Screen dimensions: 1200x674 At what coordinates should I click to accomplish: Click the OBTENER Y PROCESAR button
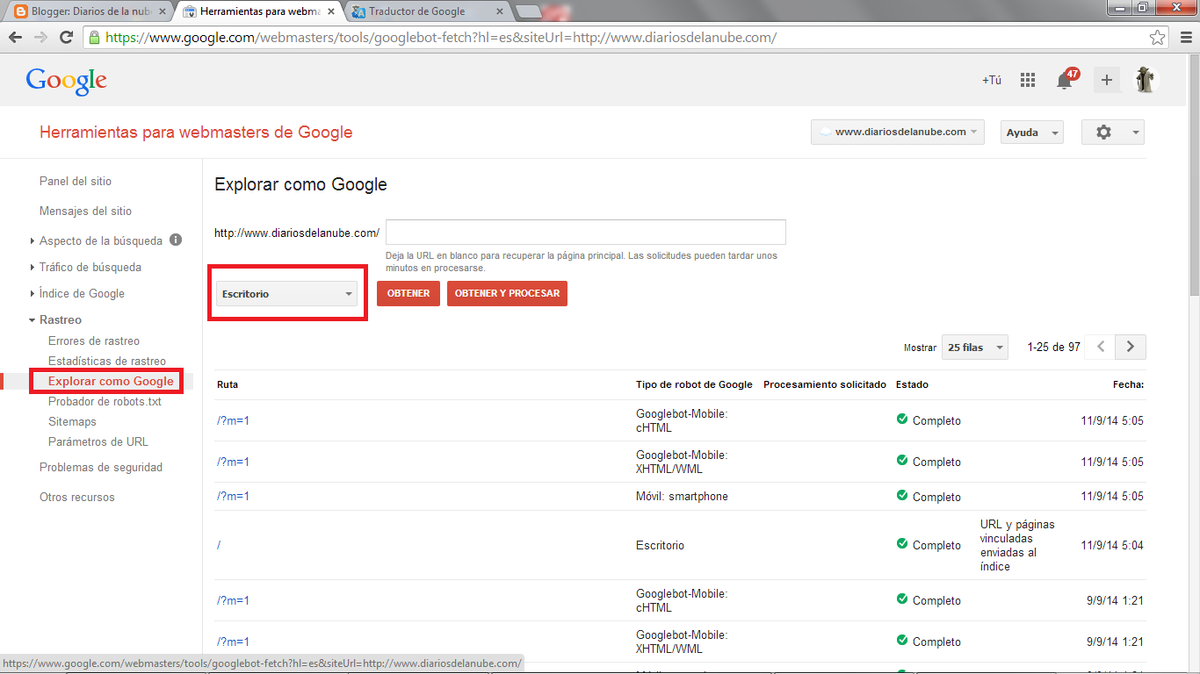point(507,293)
